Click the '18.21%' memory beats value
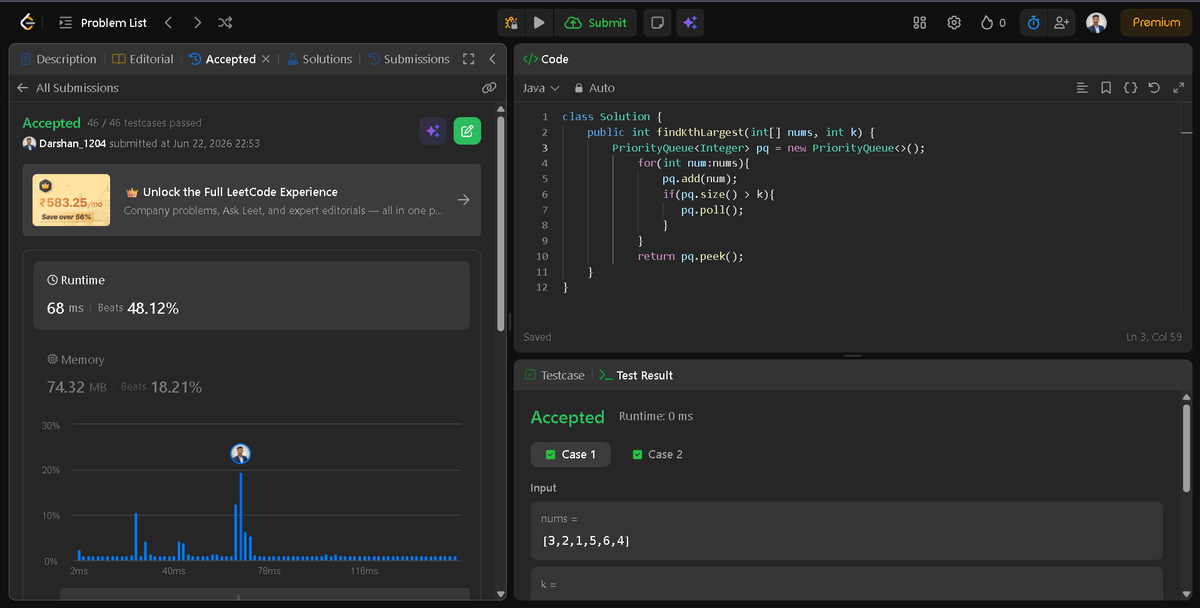The width and height of the screenshot is (1200, 608). point(176,387)
